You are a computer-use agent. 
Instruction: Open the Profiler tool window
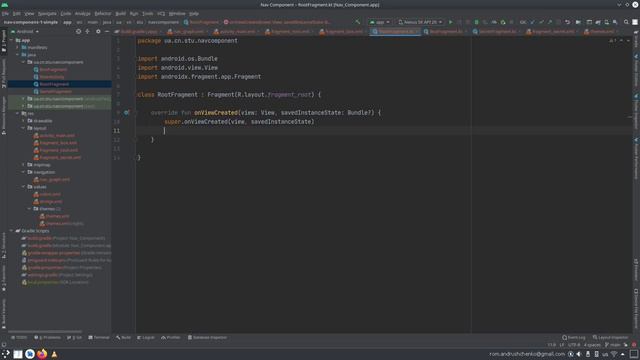(x=171, y=338)
